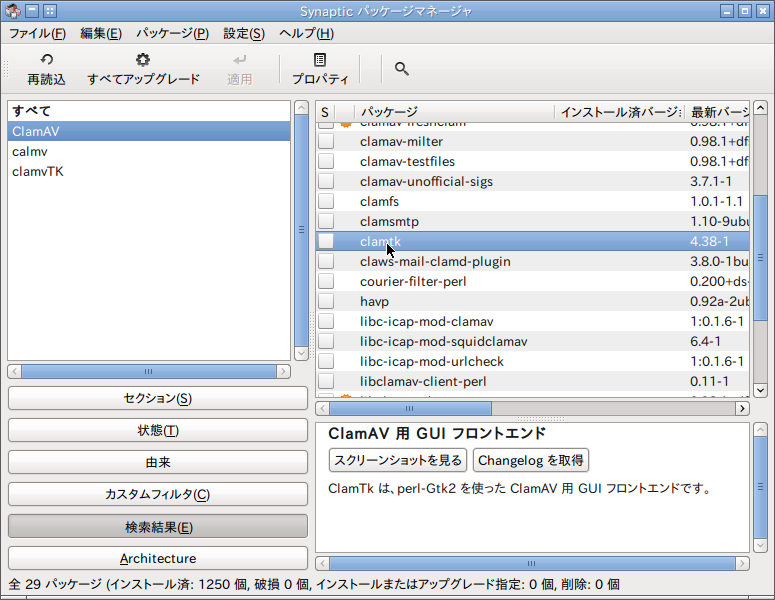Click the description pane horizontal scroll-right arrow
Image resolution: width=775 pixels, height=600 pixels.
pyautogui.click(x=742, y=563)
